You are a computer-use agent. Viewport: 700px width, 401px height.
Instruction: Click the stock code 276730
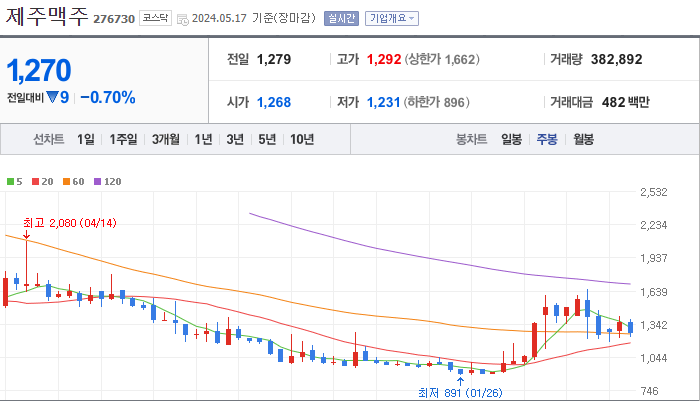click(x=114, y=19)
